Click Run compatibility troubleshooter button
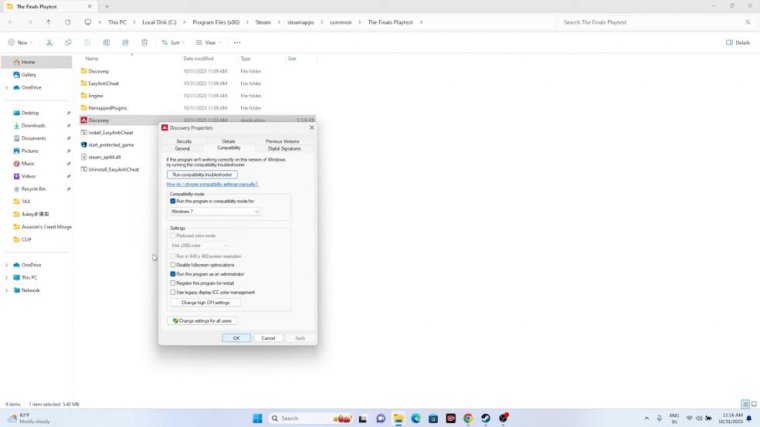The image size is (760, 427). click(202, 174)
